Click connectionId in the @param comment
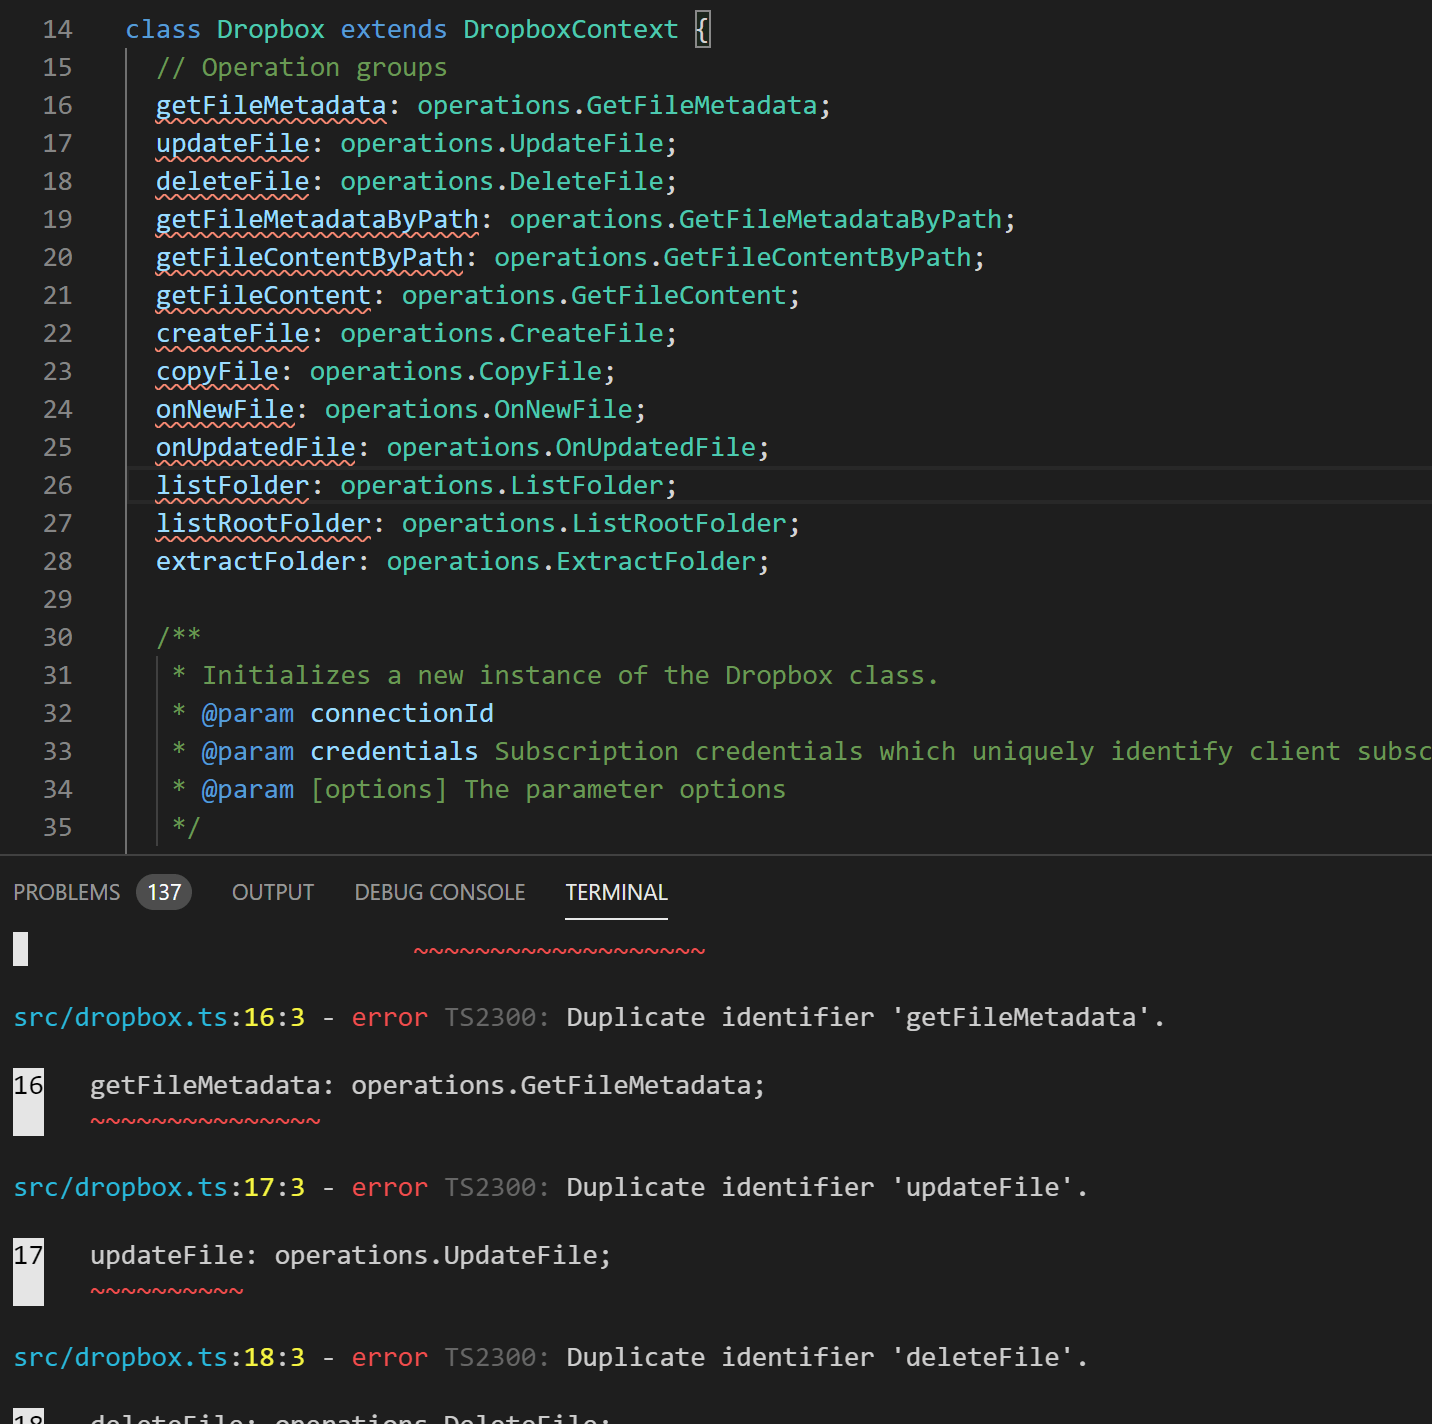Image resolution: width=1432 pixels, height=1424 pixels. tap(402, 713)
